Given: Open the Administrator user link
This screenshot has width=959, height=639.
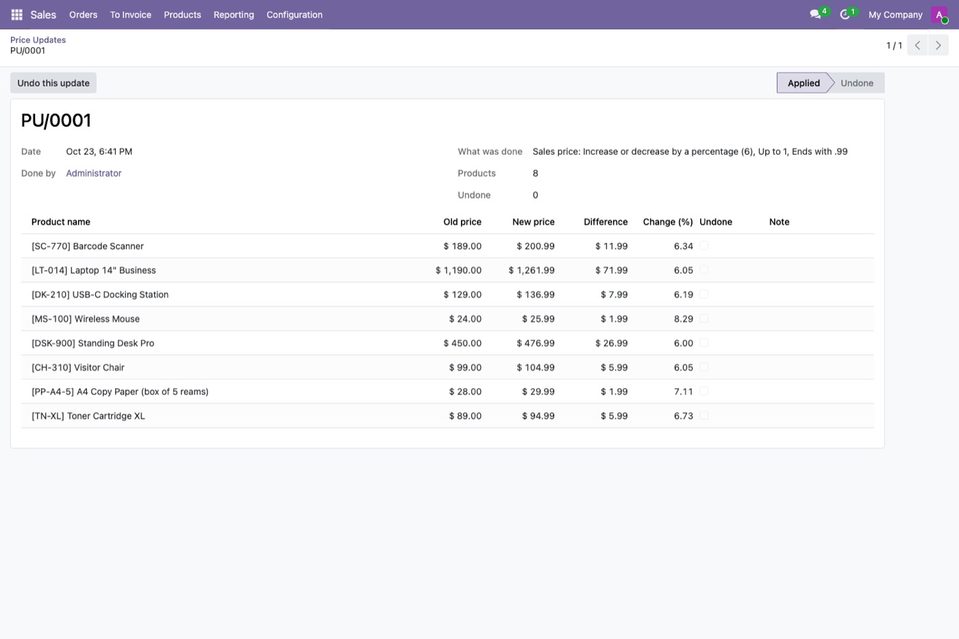Looking at the screenshot, I should click(x=94, y=173).
